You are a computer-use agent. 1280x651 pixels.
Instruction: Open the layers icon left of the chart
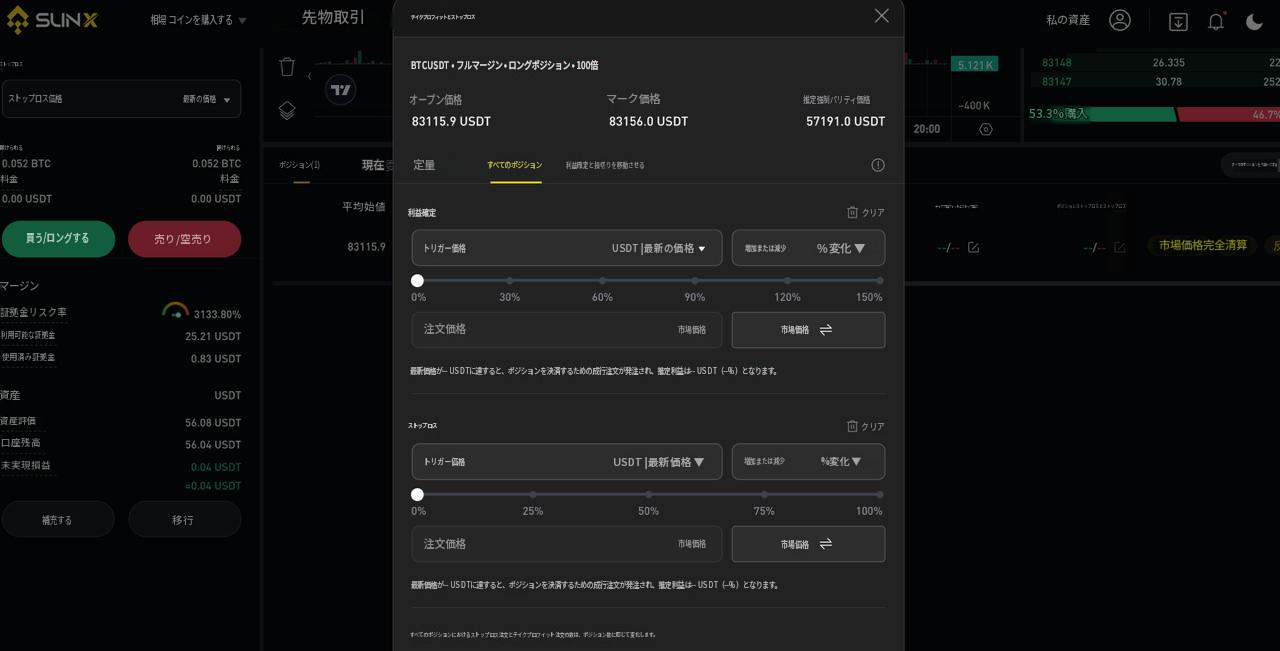287,110
